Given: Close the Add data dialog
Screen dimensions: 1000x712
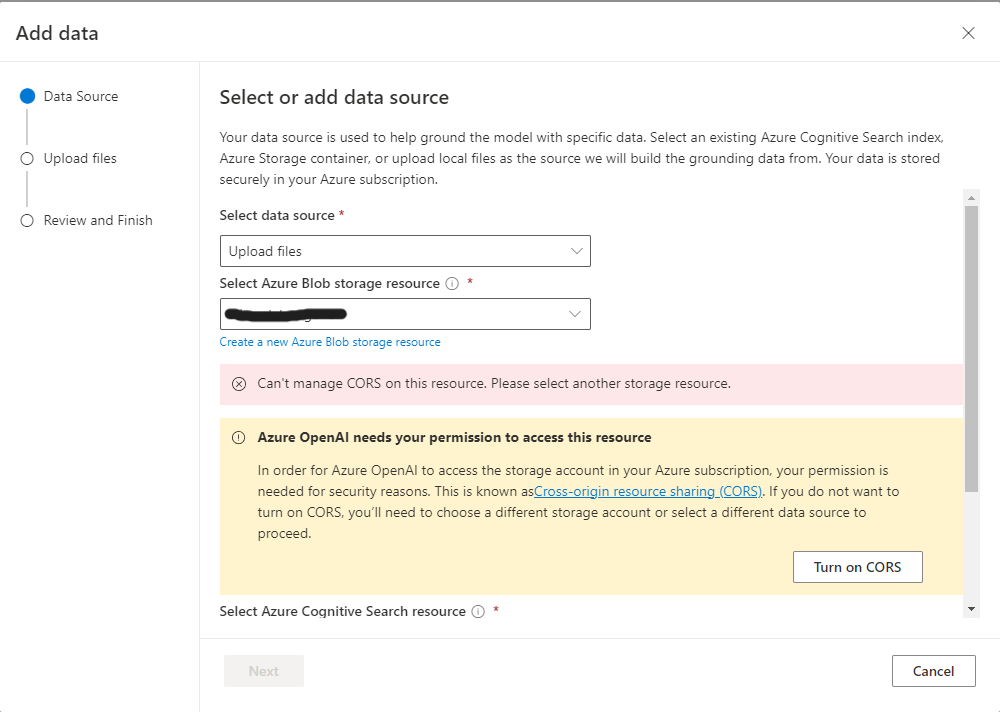Looking at the screenshot, I should pyautogui.click(x=968, y=33).
